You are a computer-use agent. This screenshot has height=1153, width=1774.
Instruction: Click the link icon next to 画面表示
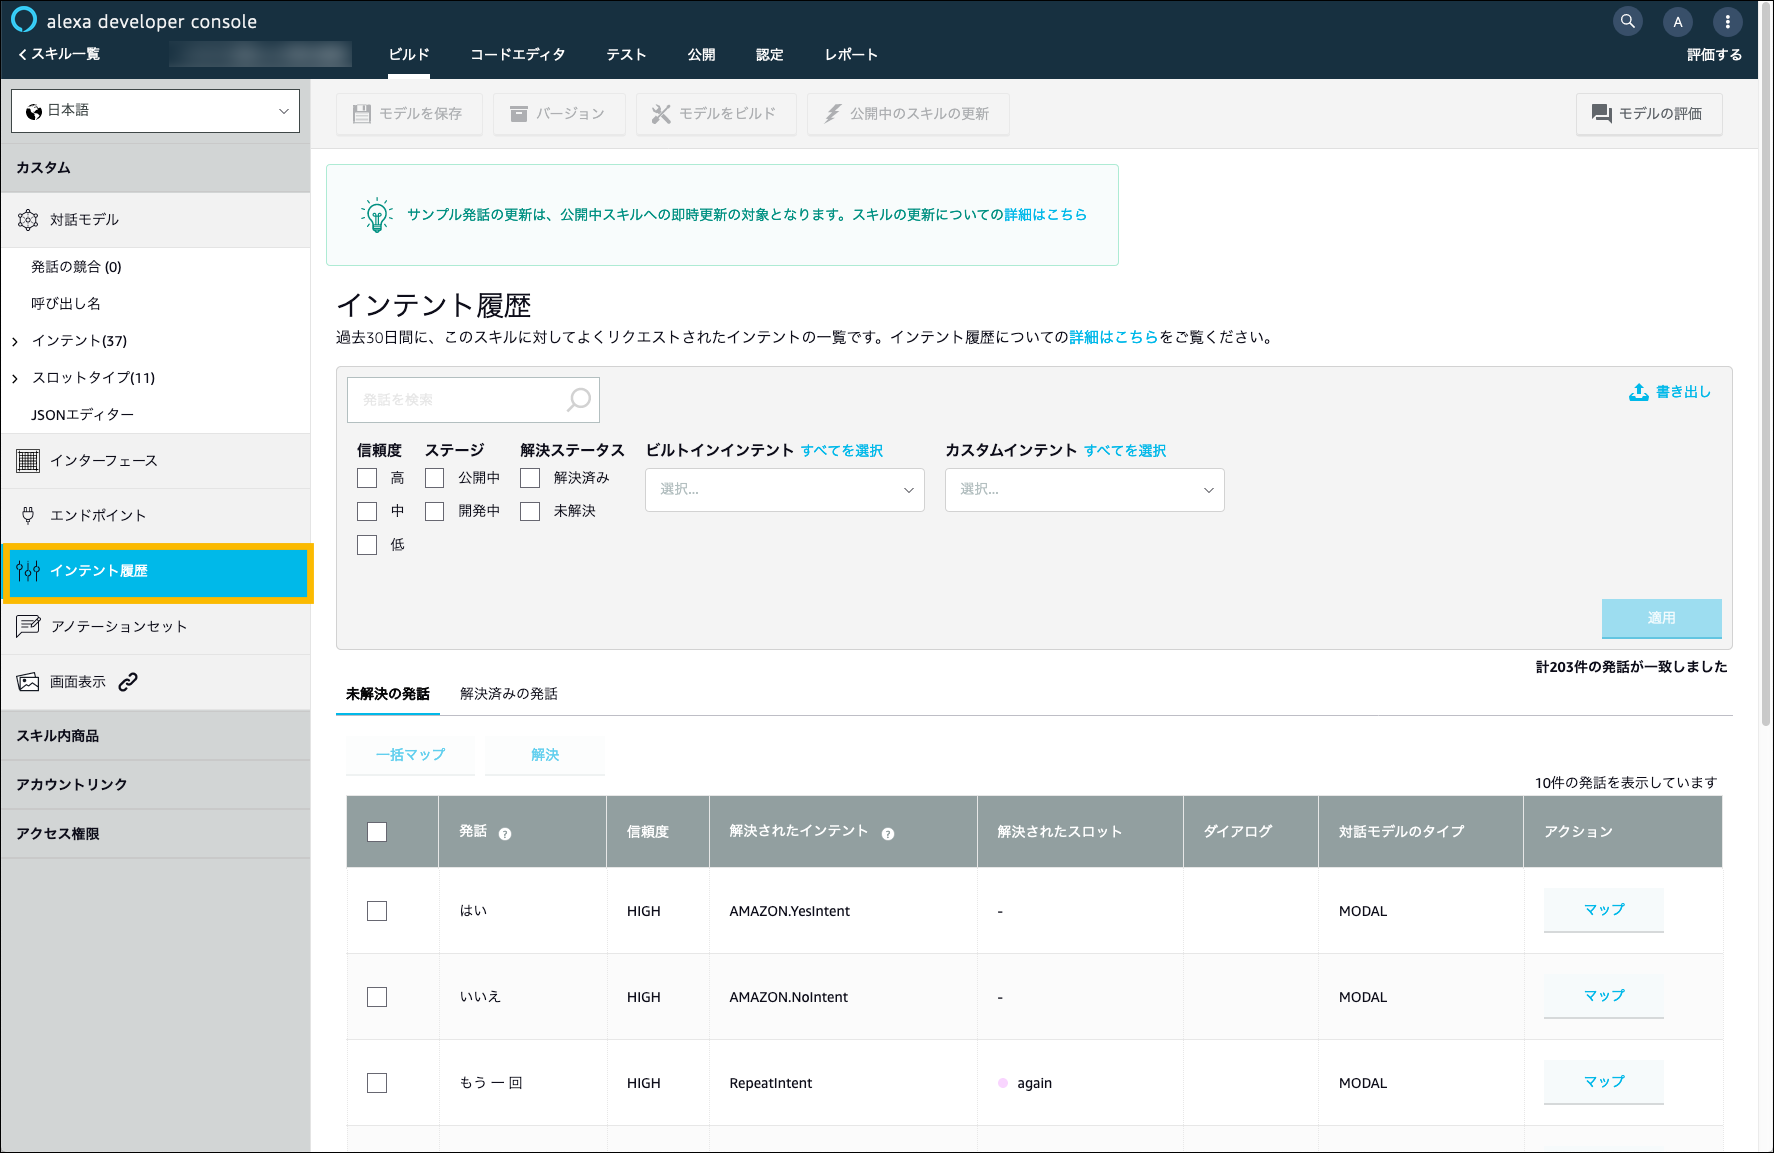(128, 682)
